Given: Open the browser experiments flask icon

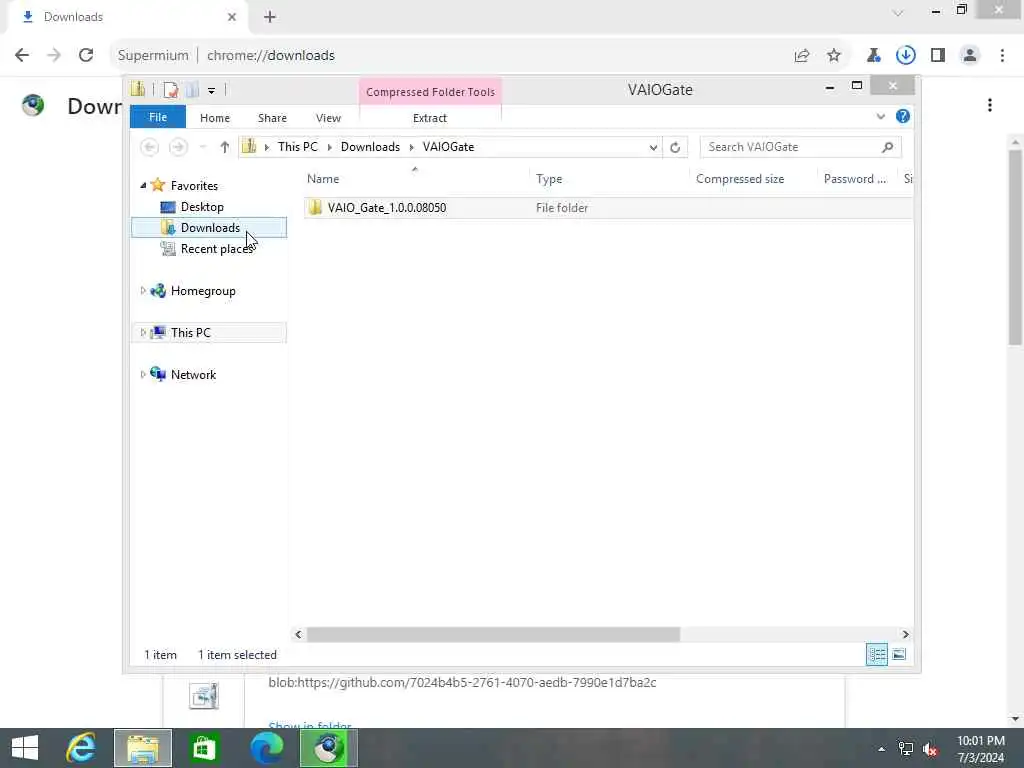Looking at the screenshot, I should tap(873, 56).
